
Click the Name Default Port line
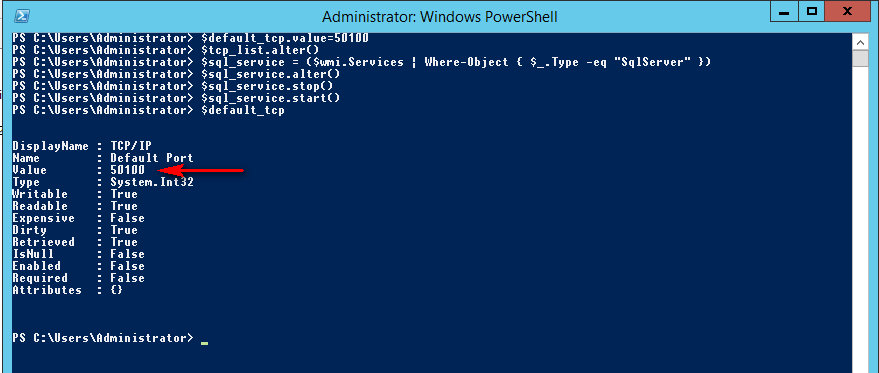click(103, 158)
